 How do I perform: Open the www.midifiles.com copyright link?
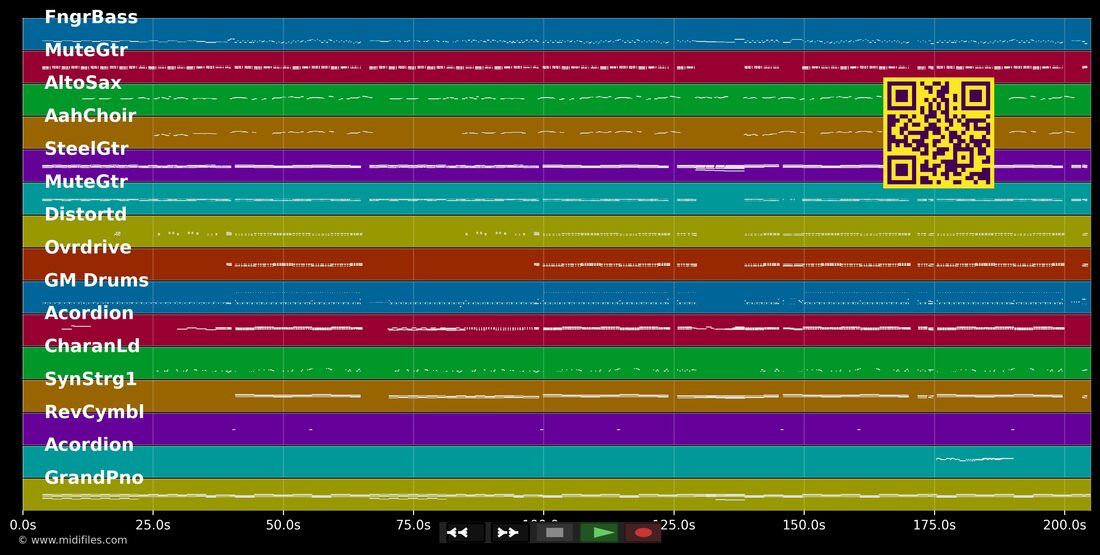[73, 540]
